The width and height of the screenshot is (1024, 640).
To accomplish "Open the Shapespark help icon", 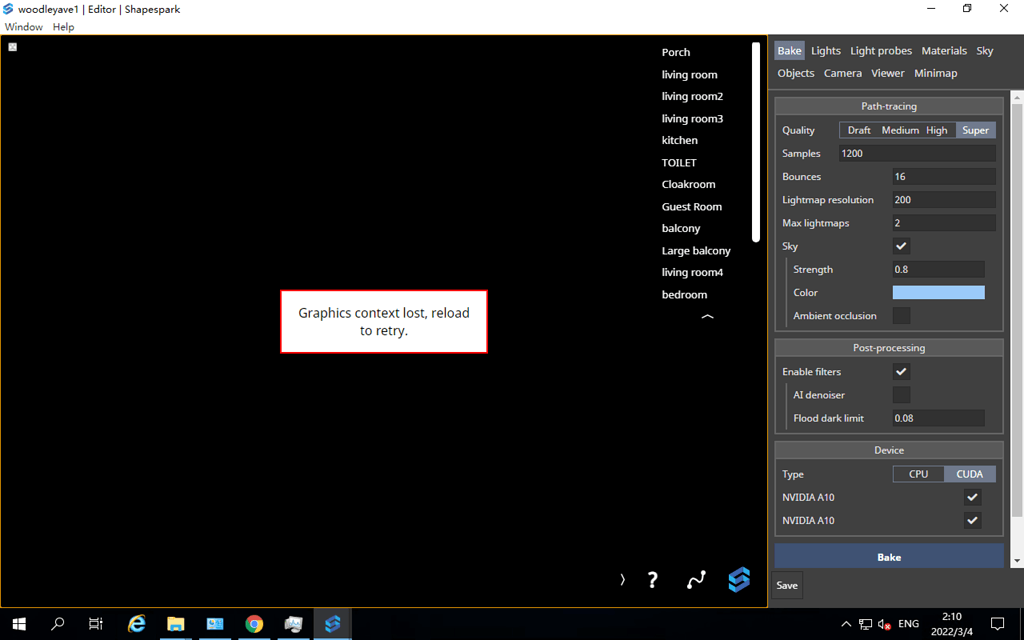I will 652,579.
